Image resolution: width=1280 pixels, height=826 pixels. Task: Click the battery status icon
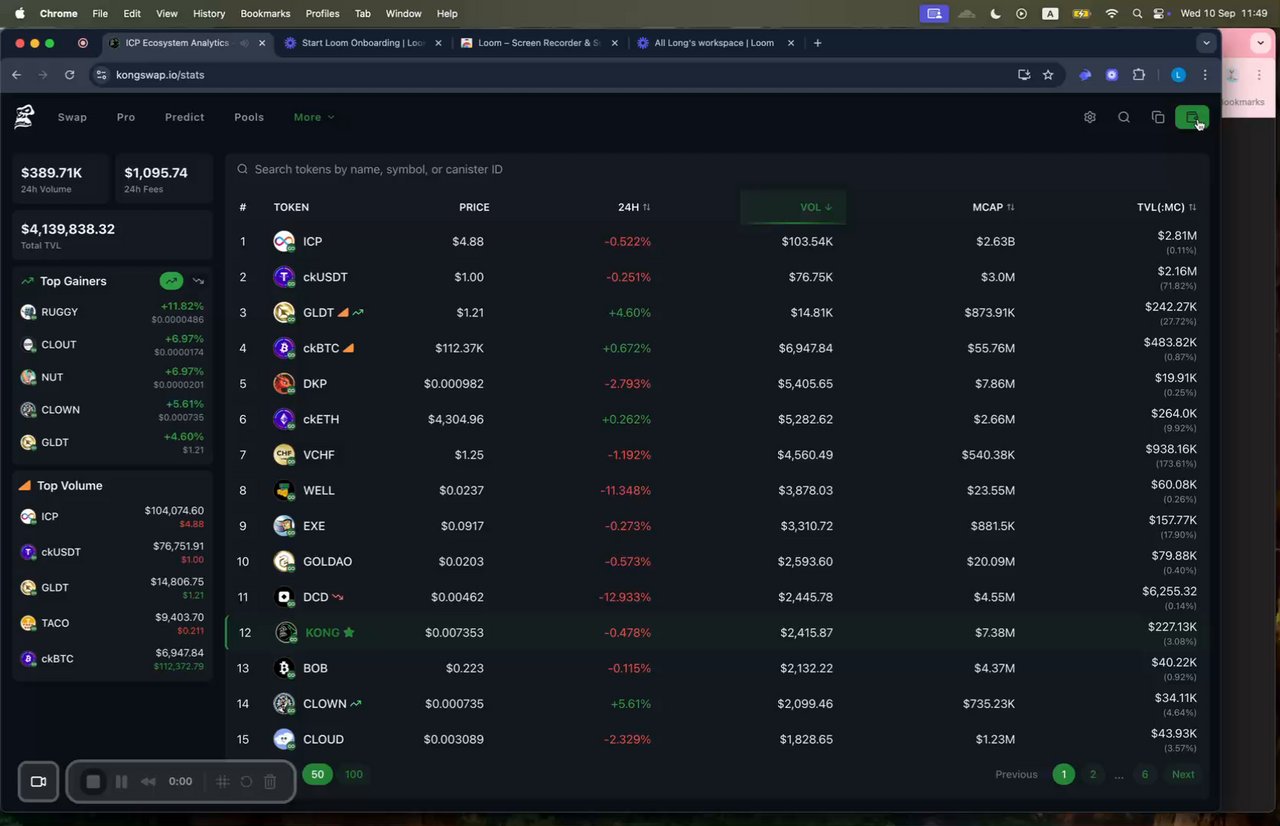point(1081,13)
